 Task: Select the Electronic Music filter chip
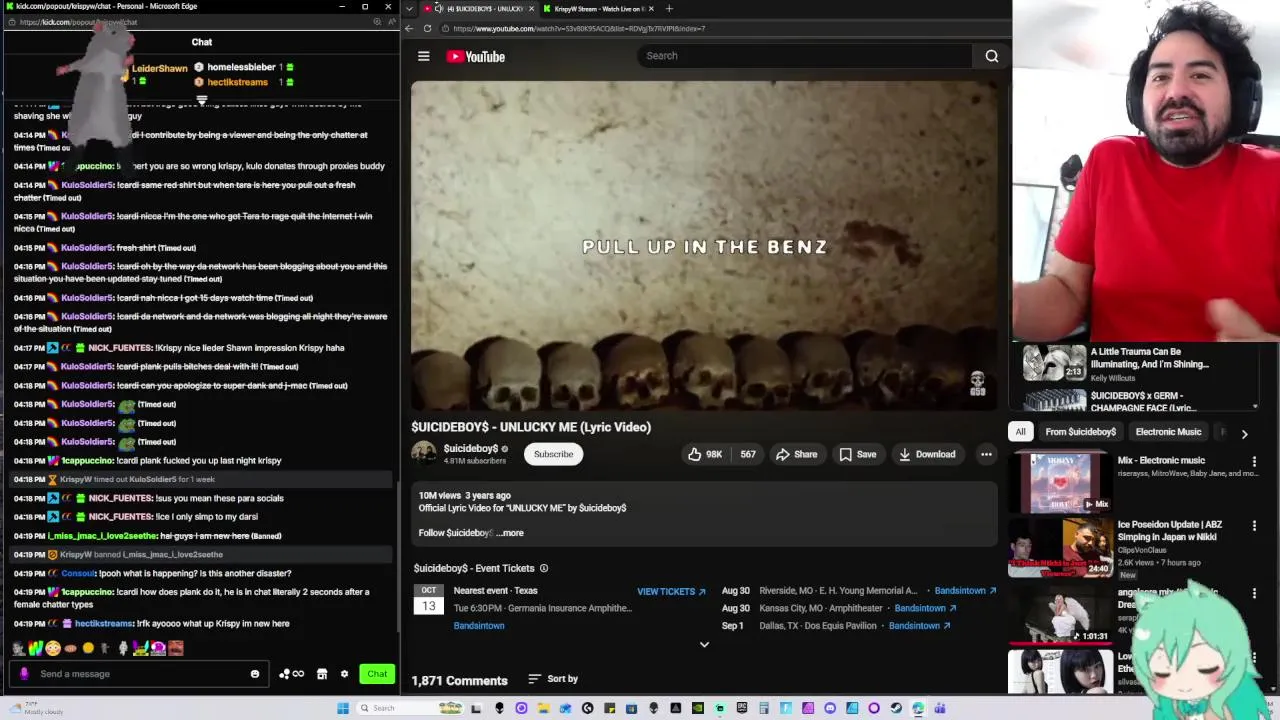(1168, 432)
